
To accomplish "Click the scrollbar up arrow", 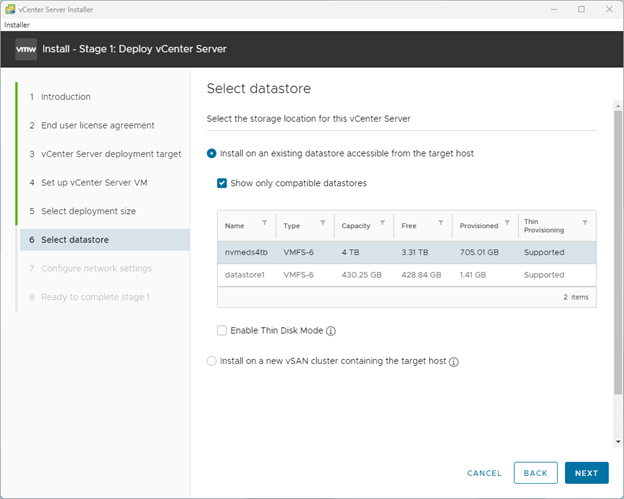I will pyautogui.click(x=618, y=106).
